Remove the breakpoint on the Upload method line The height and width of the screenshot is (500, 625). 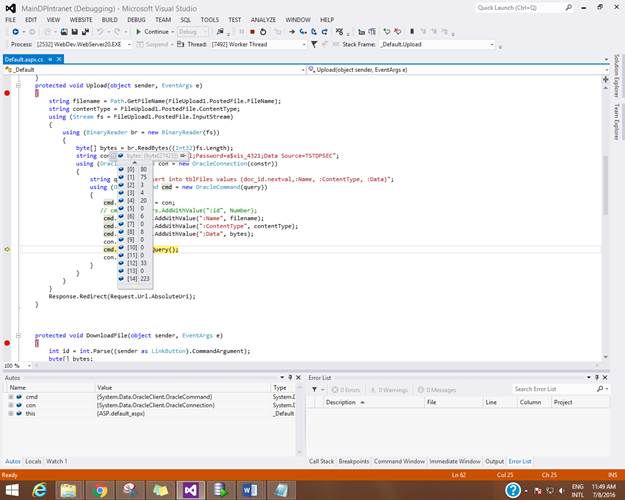pyautogui.click(x=7, y=93)
